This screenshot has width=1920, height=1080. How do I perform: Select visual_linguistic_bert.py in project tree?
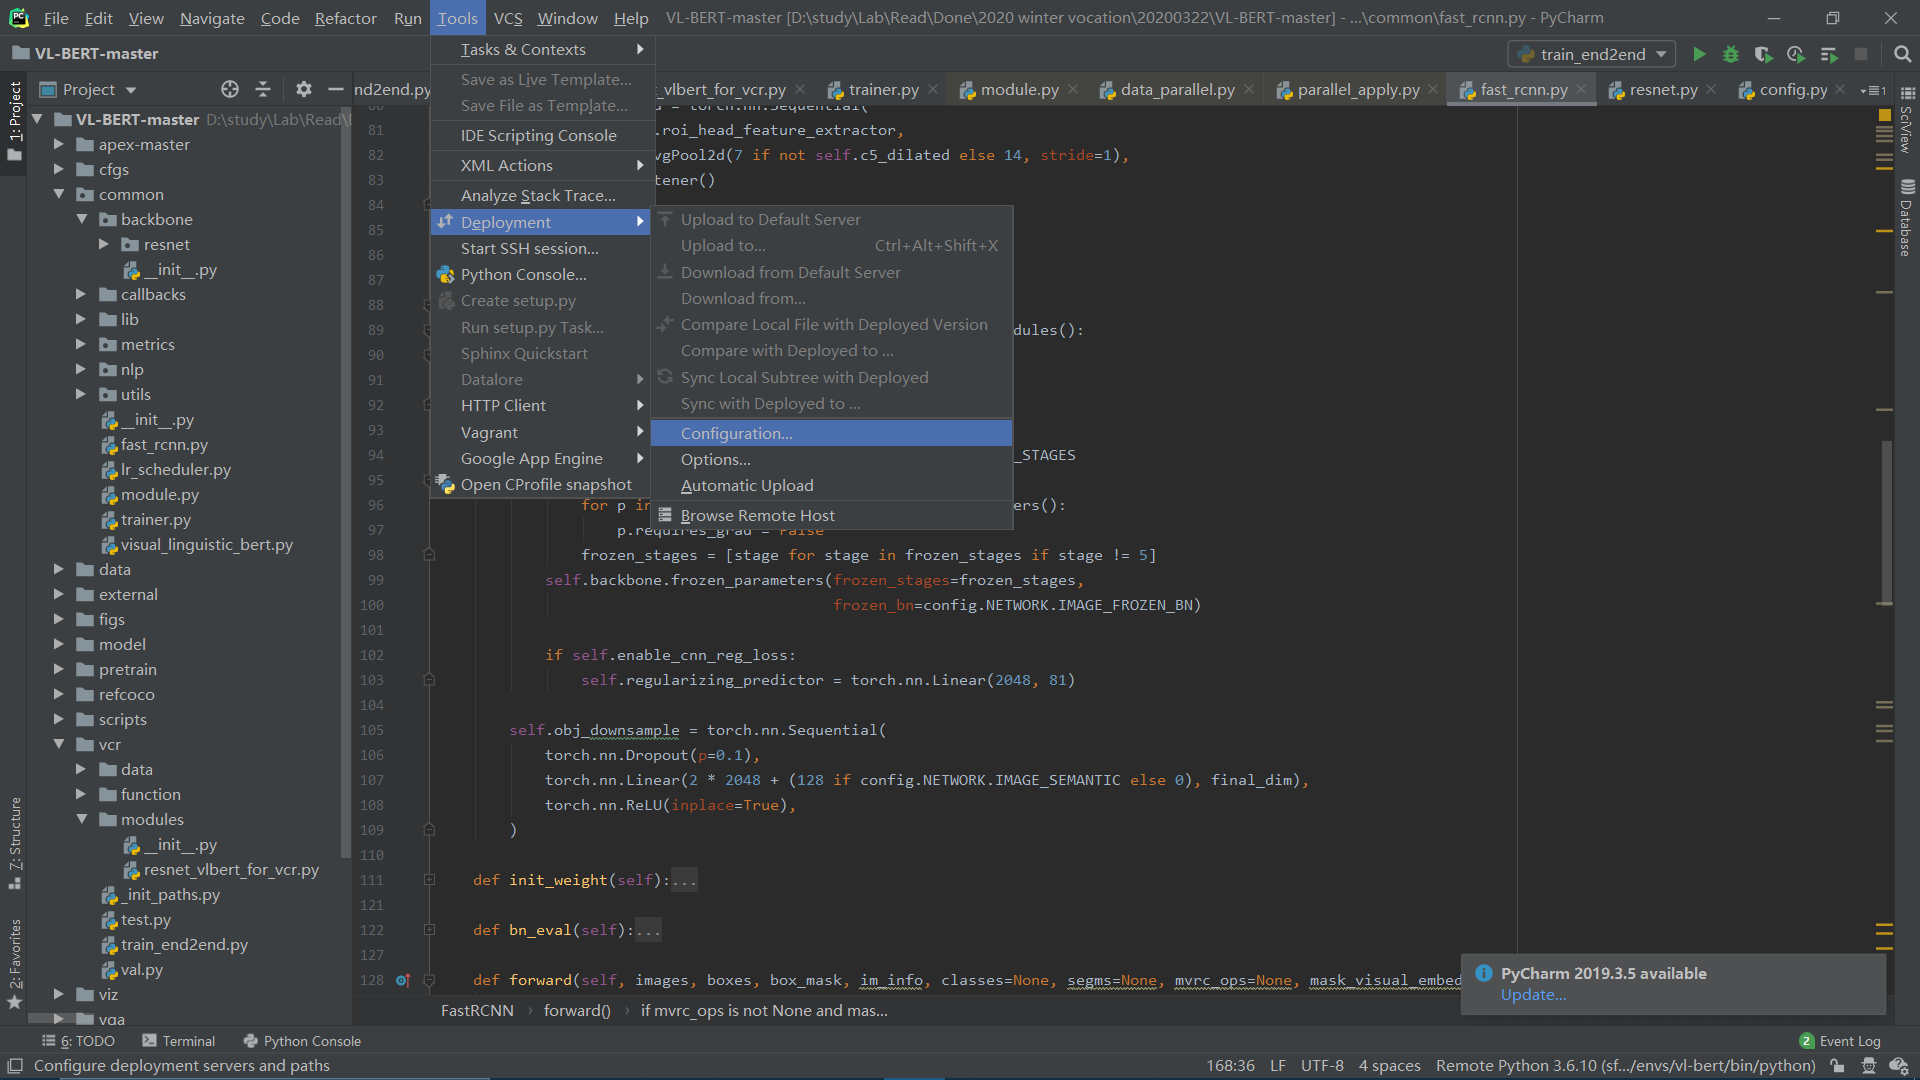point(206,544)
